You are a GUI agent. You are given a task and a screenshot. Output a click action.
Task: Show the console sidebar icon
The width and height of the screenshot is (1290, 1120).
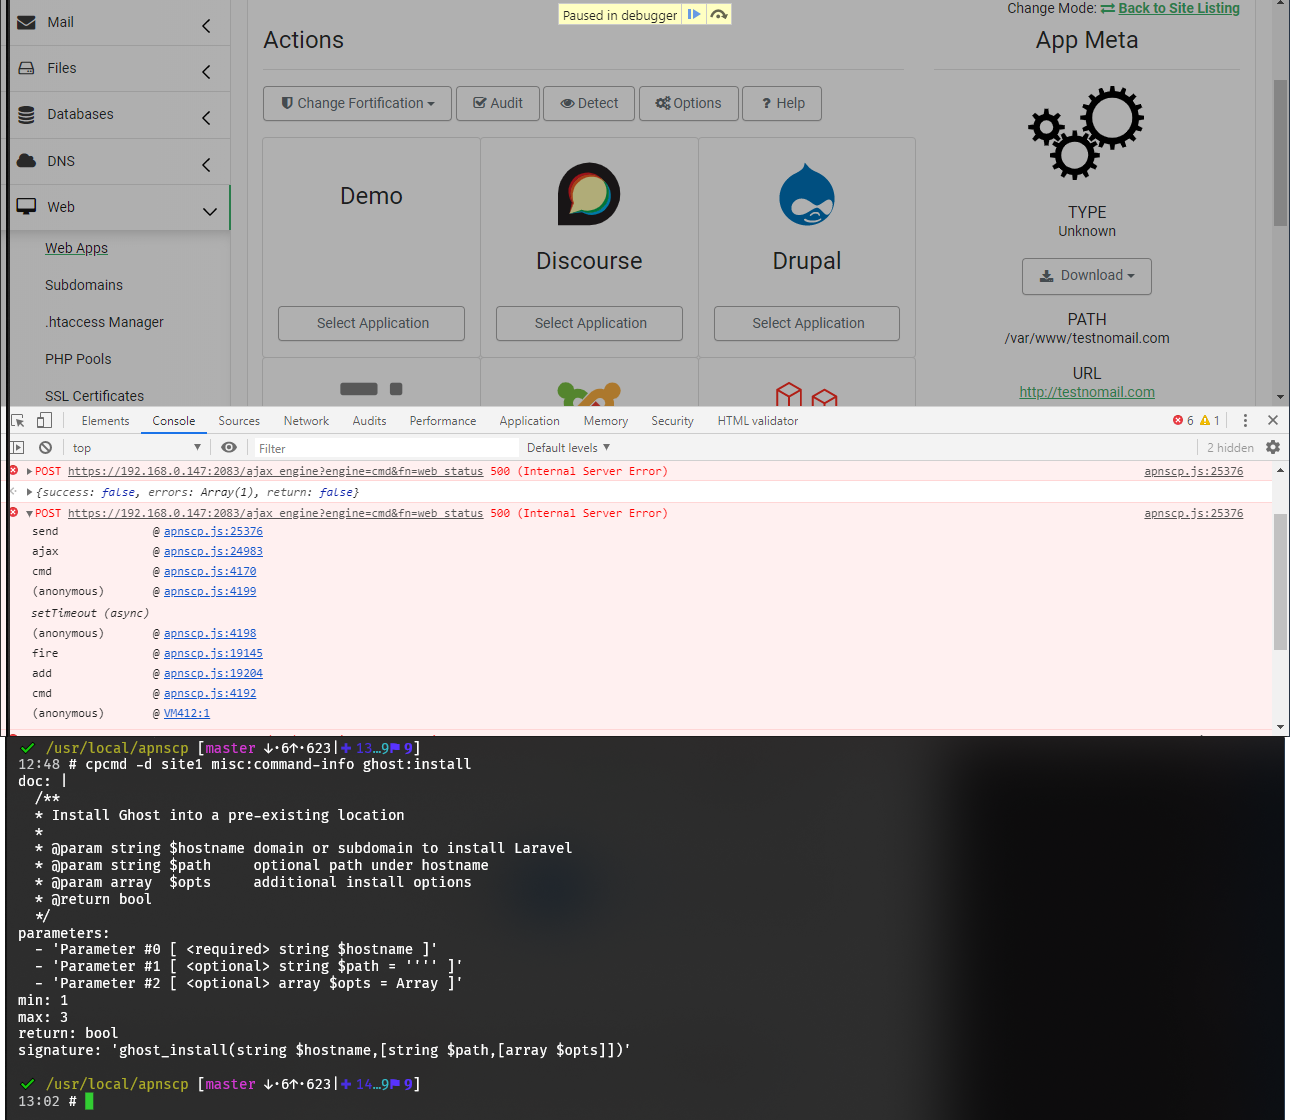click(17, 448)
